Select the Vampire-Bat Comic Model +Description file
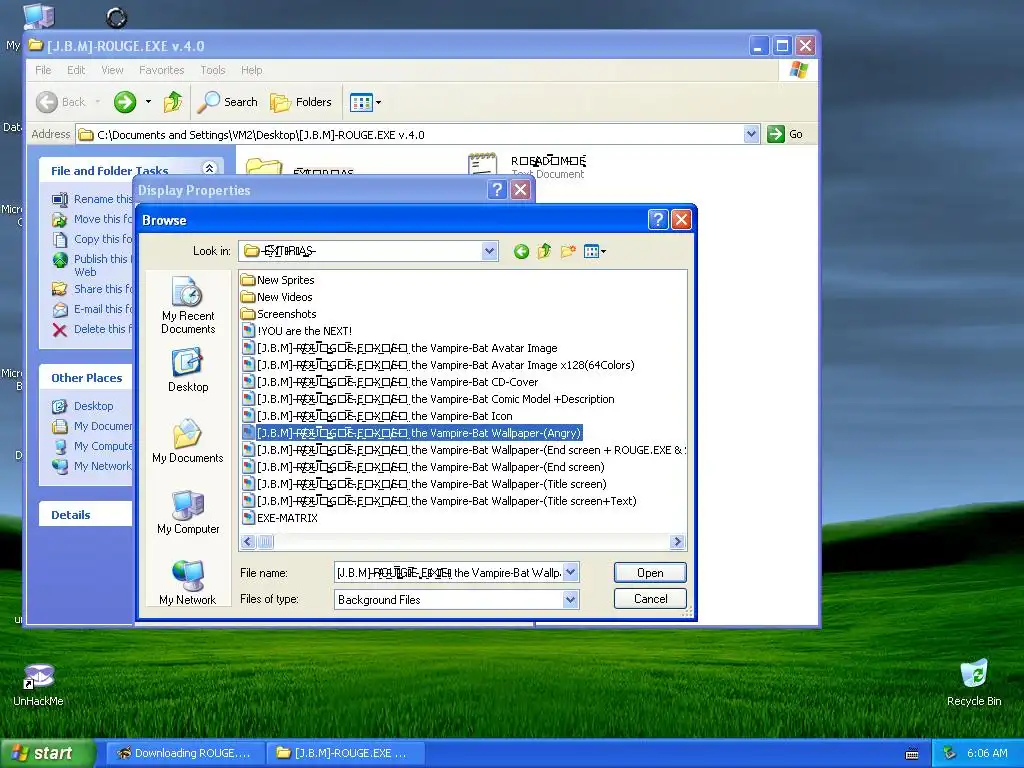The height and width of the screenshot is (768, 1024). click(428, 398)
